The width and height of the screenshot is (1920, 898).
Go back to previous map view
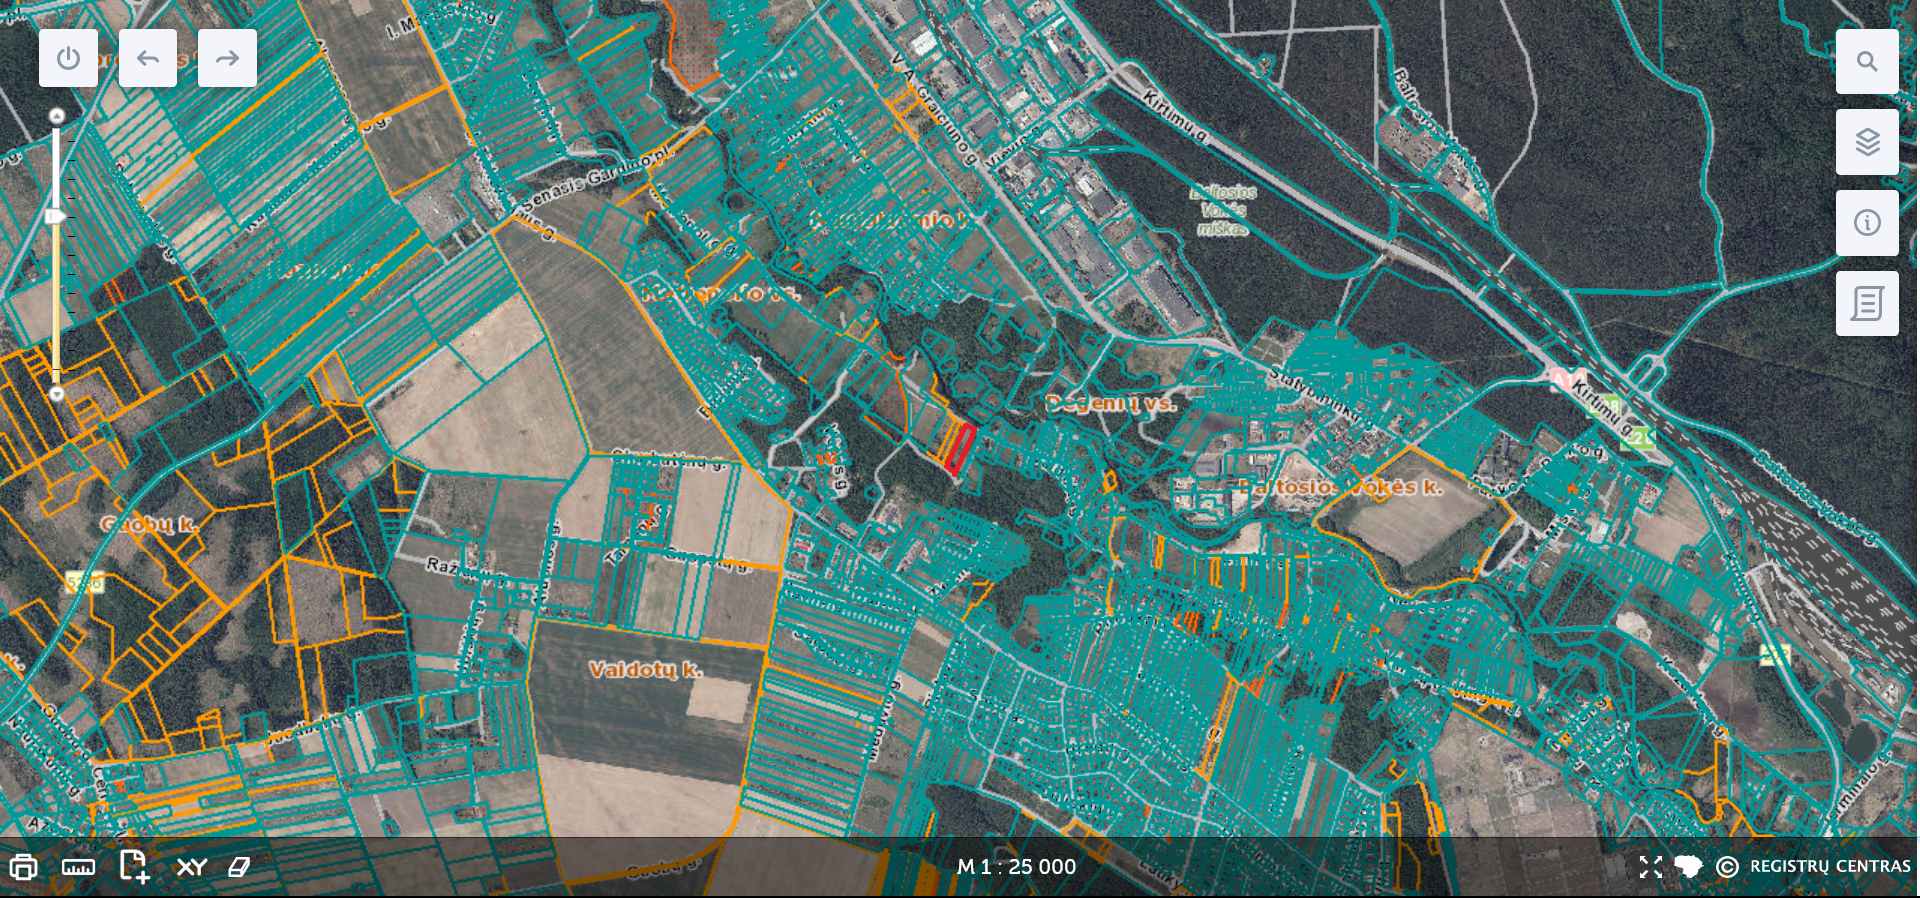[148, 58]
